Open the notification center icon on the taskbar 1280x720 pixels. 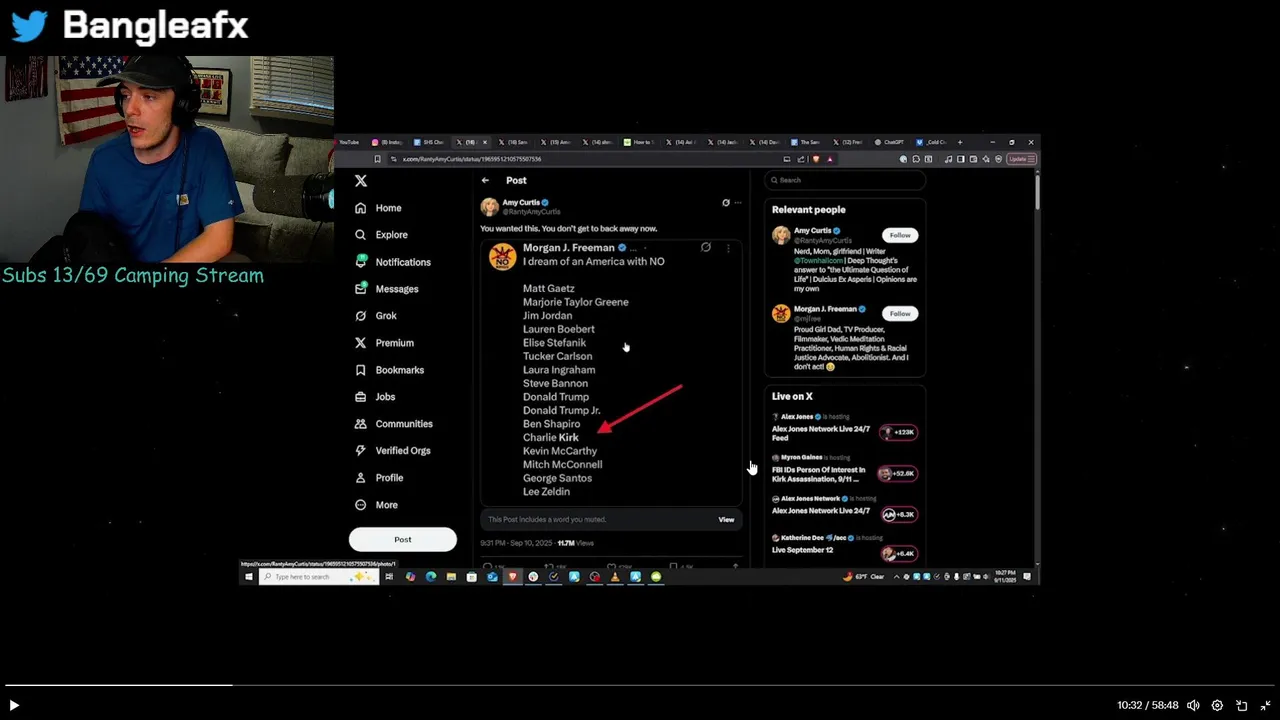[x=1027, y=577]
